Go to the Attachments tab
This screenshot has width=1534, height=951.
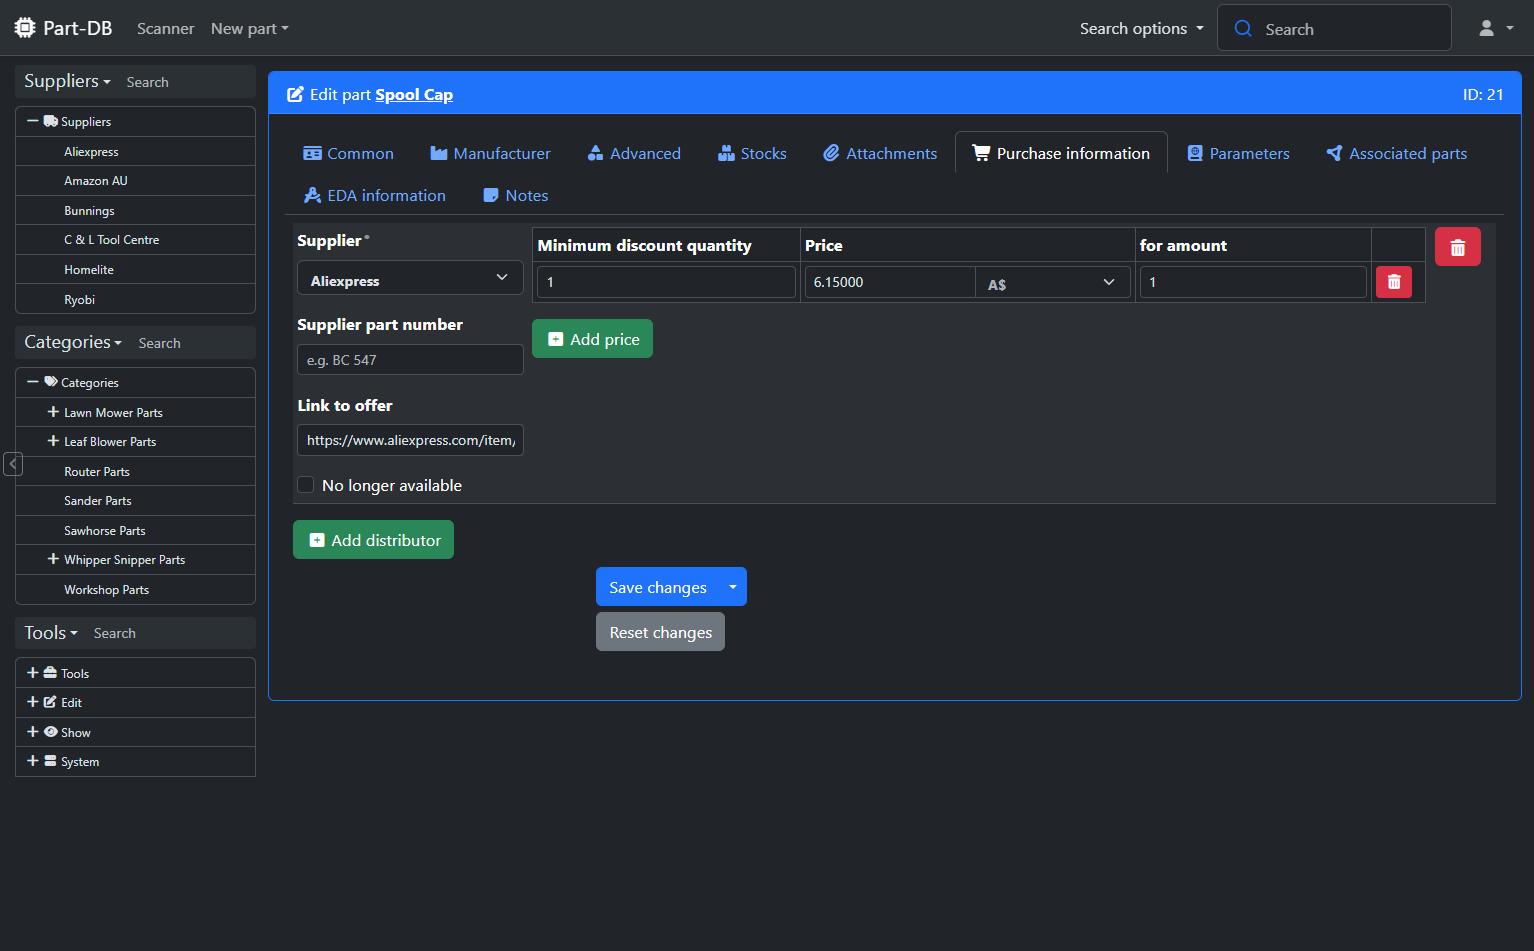coord(880,153)
